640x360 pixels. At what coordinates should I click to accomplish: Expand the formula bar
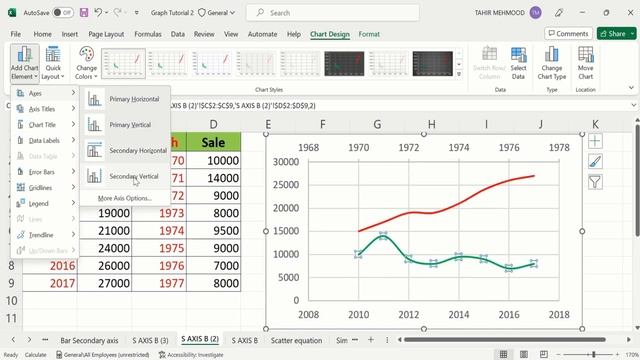633,105
